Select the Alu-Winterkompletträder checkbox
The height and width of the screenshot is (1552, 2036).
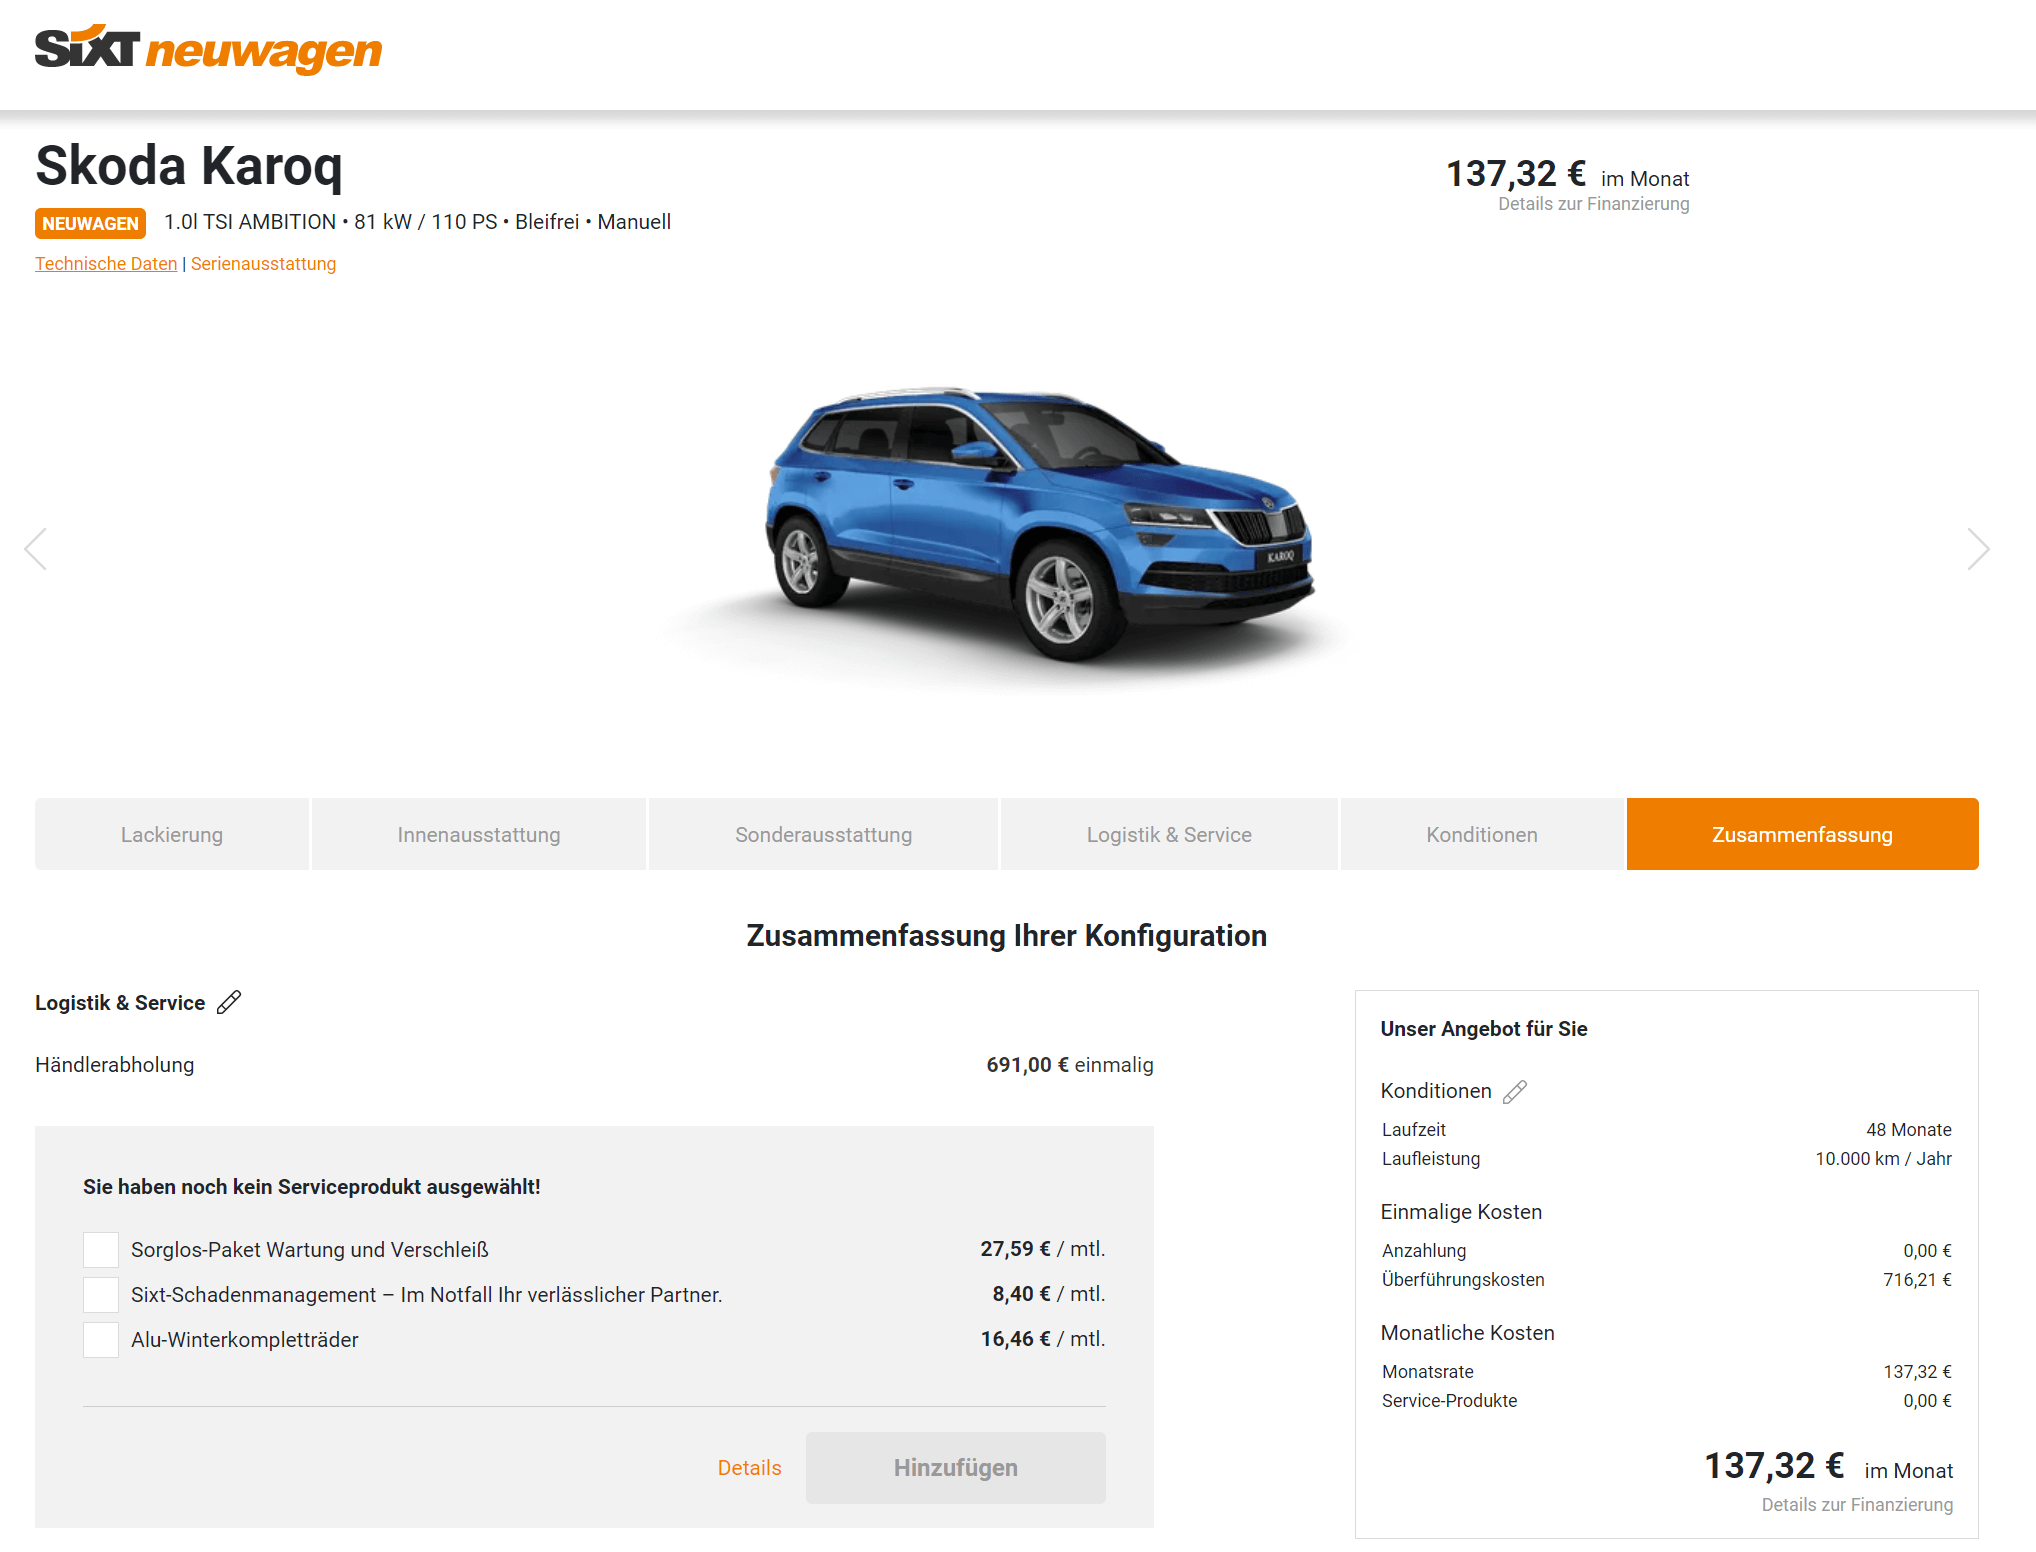(x=101, y=1340)
